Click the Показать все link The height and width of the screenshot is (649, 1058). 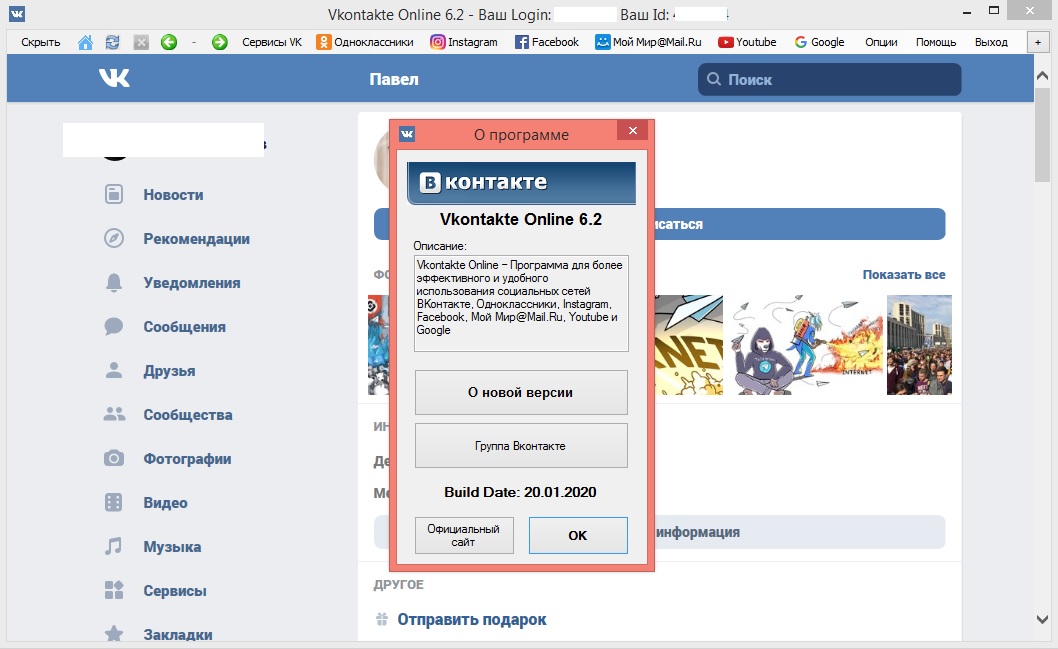[903, 275]
